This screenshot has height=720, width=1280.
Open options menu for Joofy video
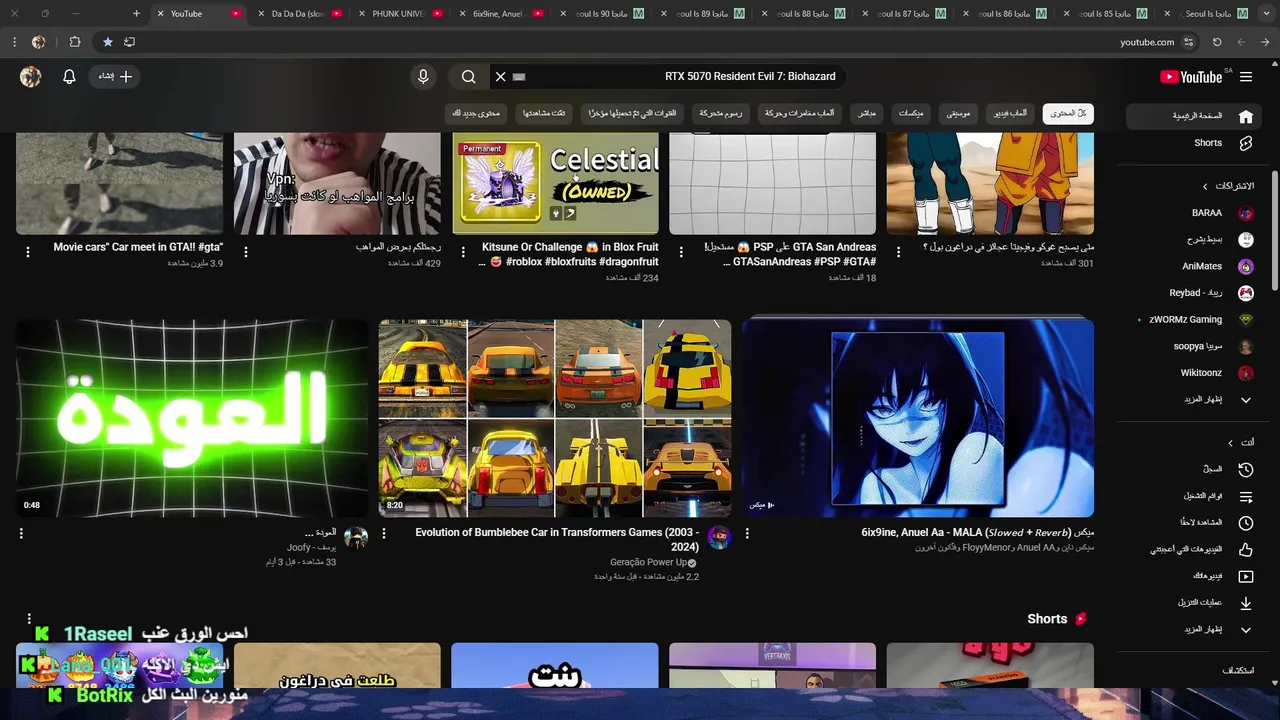click(21, 534)
